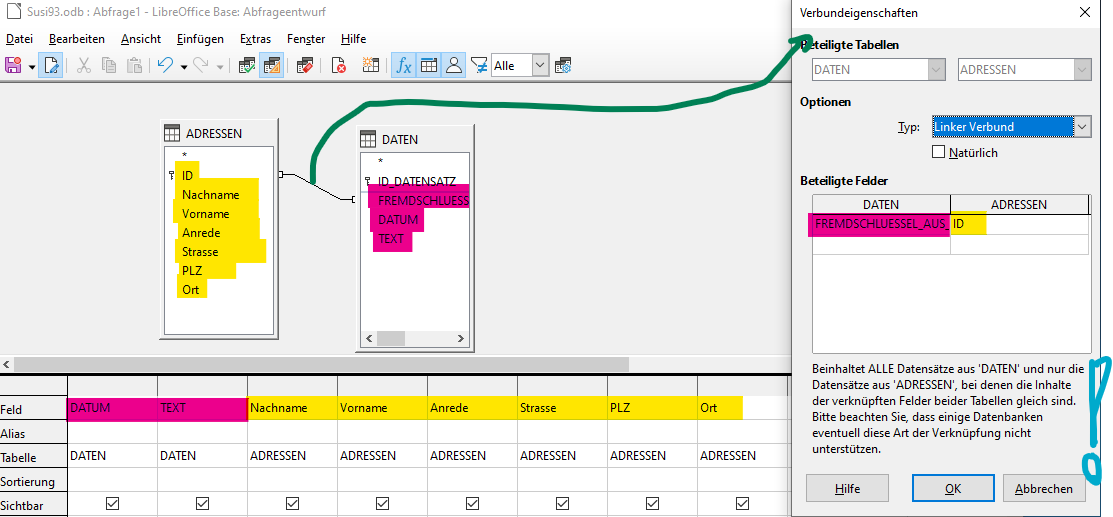Click the Hilfe button in dialog
Viewport: 1113px width, 517px height.
(848, 489)
